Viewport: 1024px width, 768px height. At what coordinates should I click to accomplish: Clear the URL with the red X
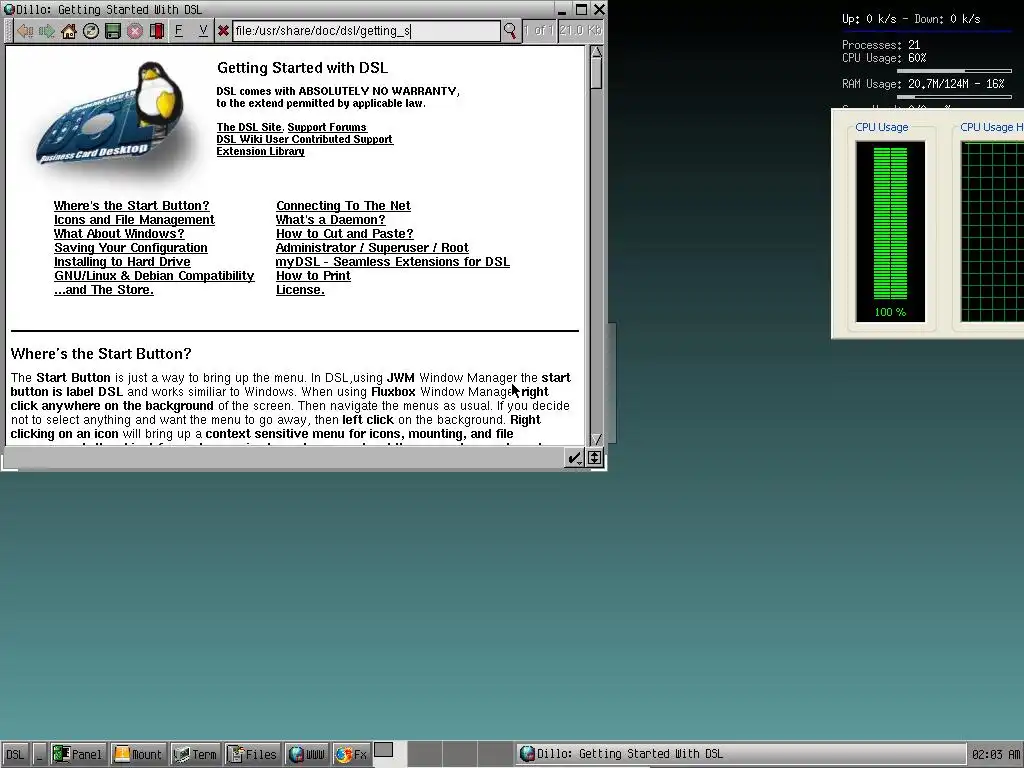tap(223, 31)
